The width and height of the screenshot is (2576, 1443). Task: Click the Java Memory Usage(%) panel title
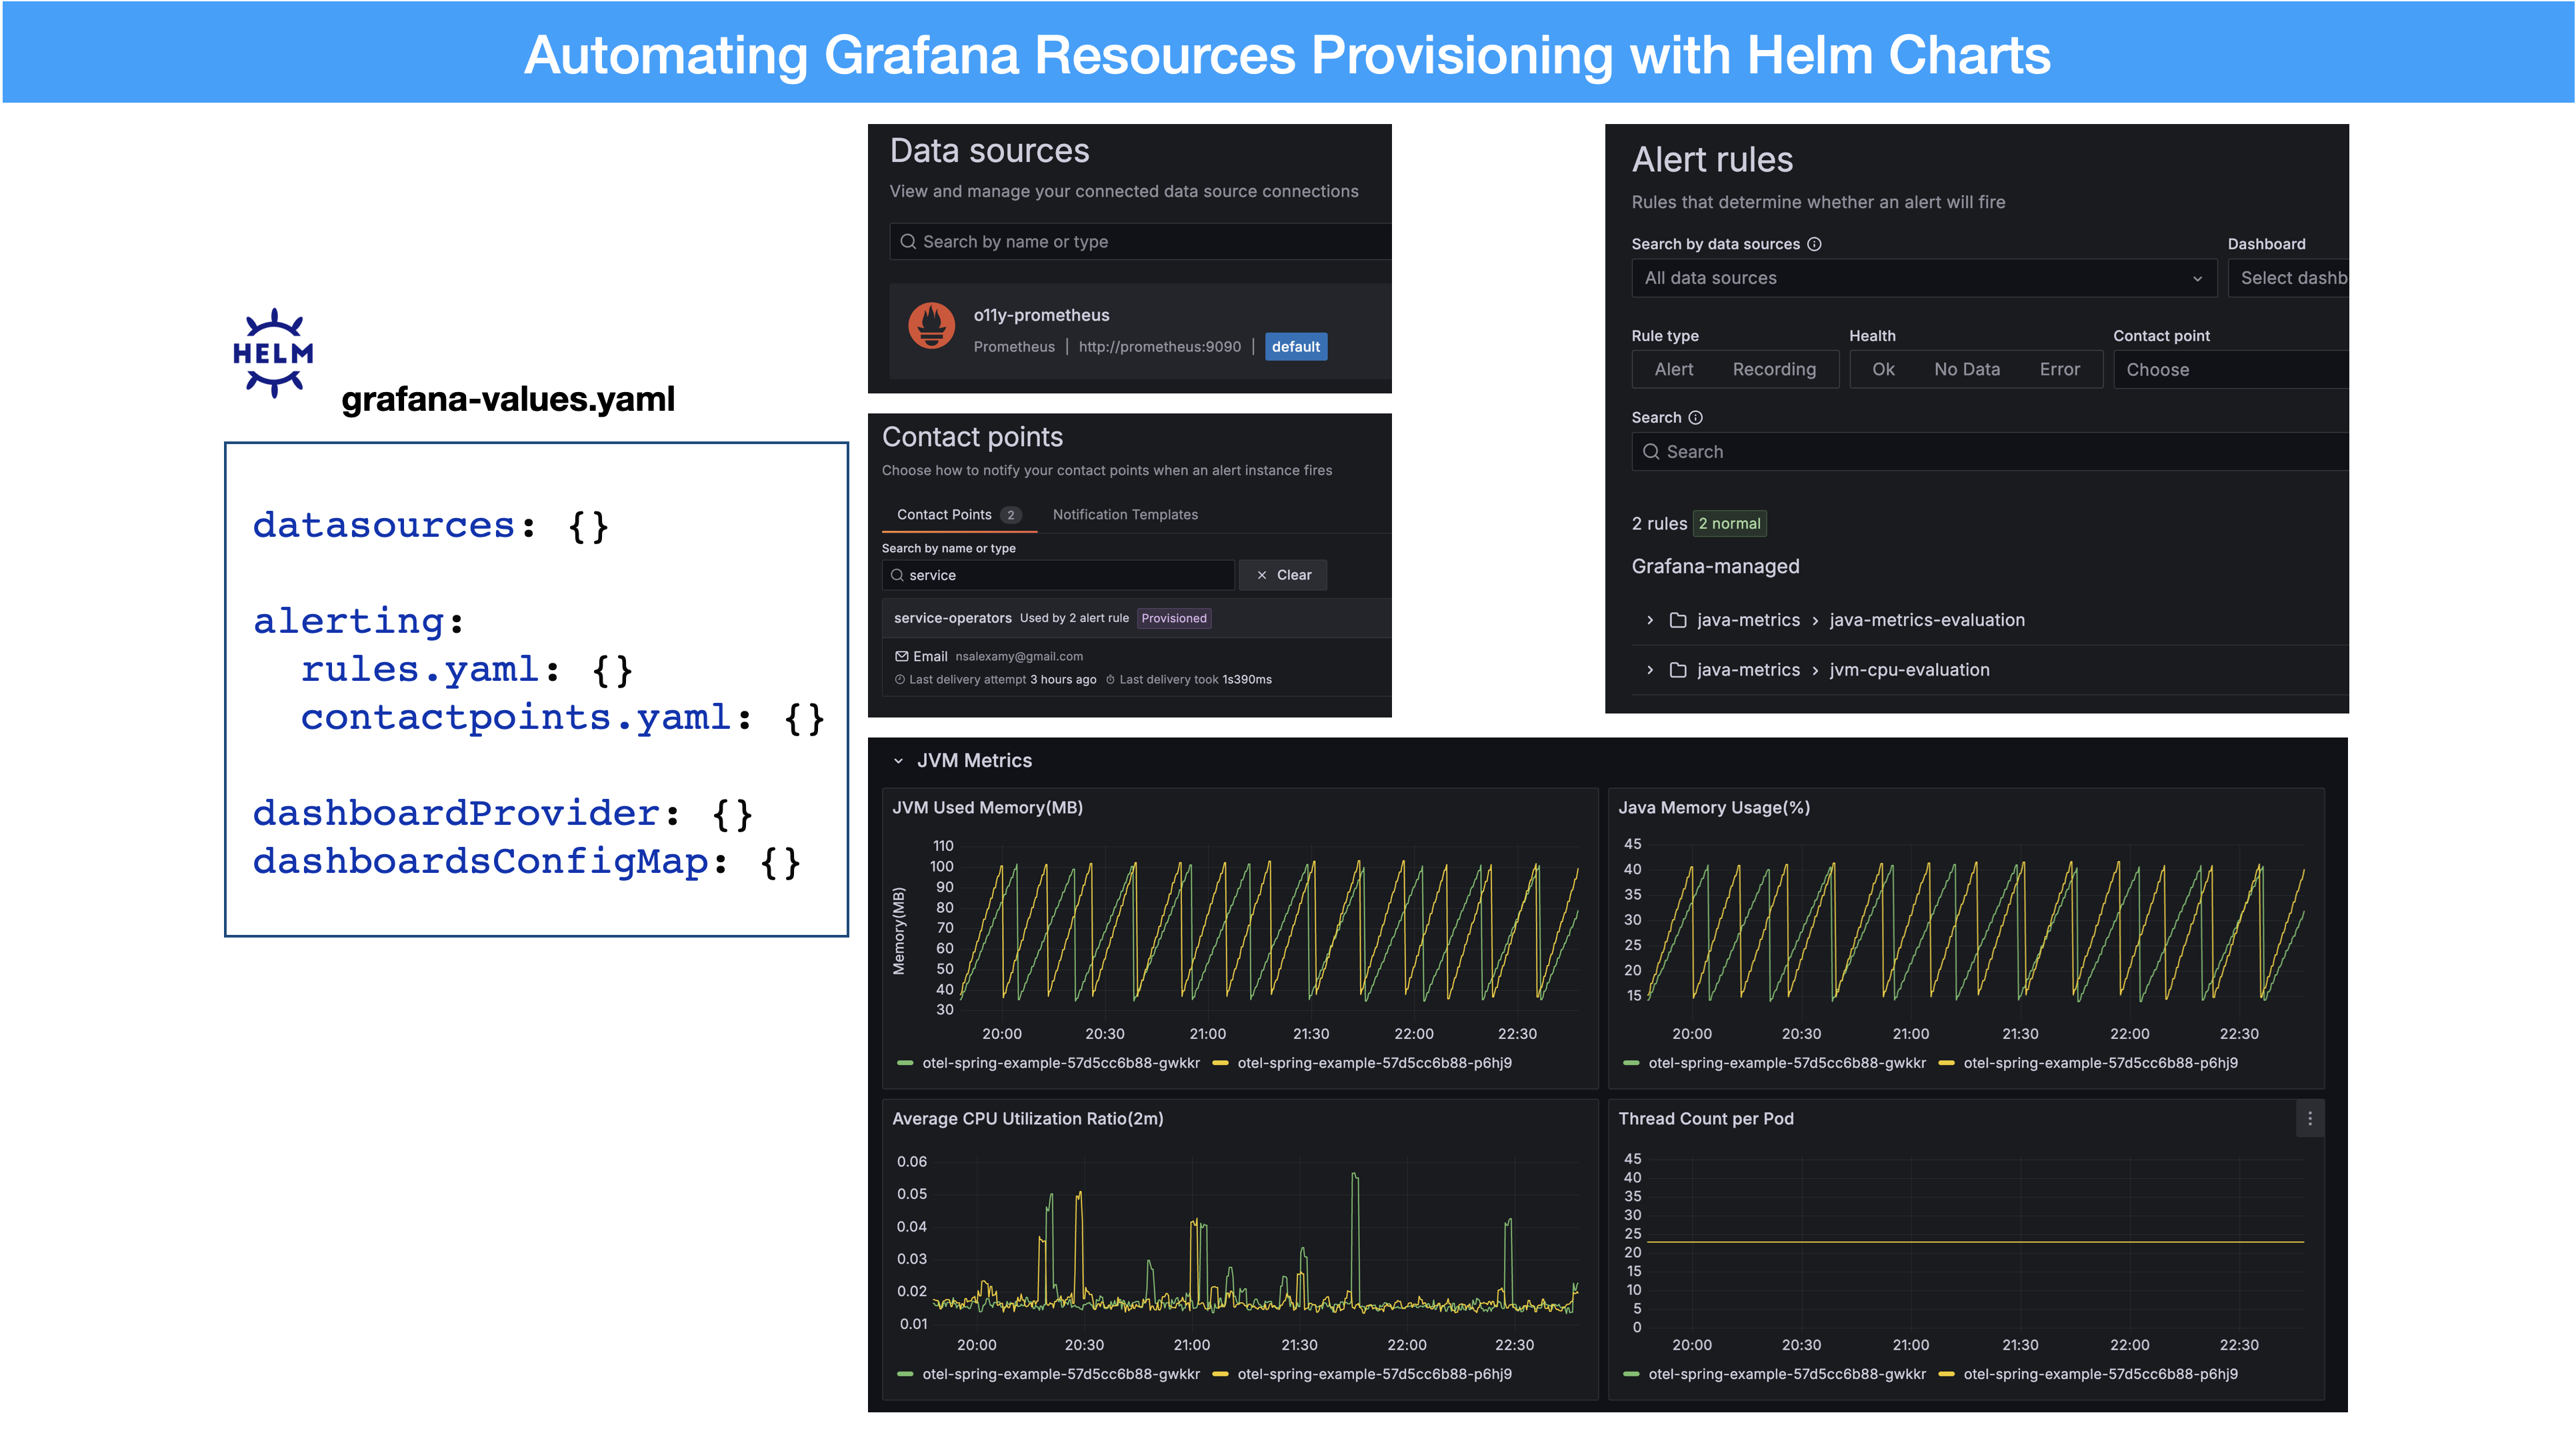tap(1714, 808)
